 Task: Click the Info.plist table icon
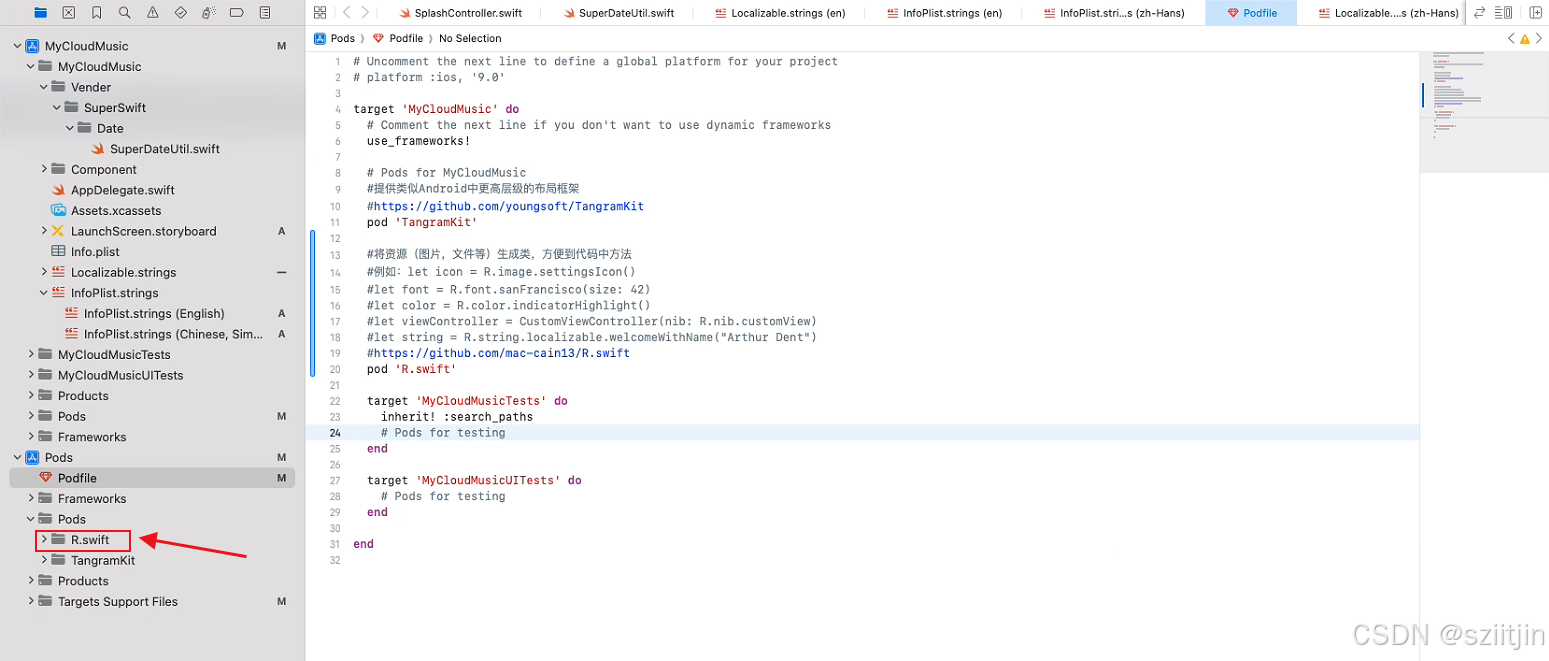pos(58,251)
